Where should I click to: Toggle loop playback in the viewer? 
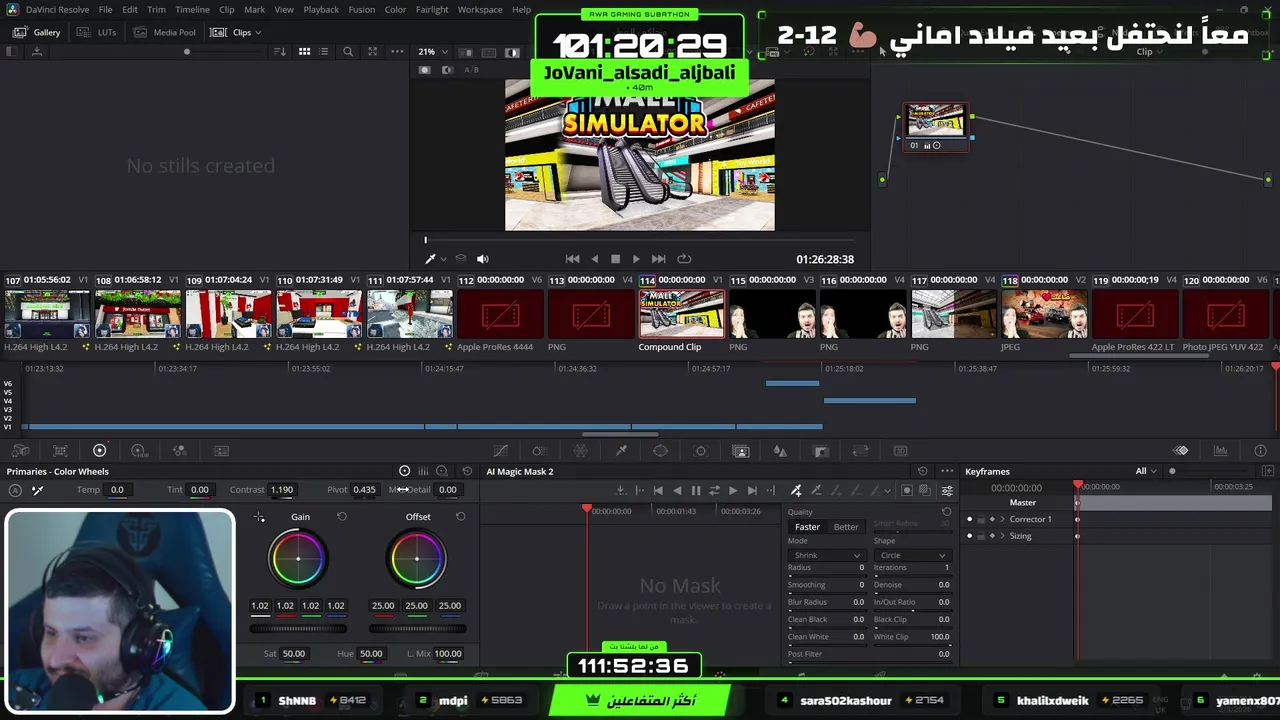click(684, 259)
